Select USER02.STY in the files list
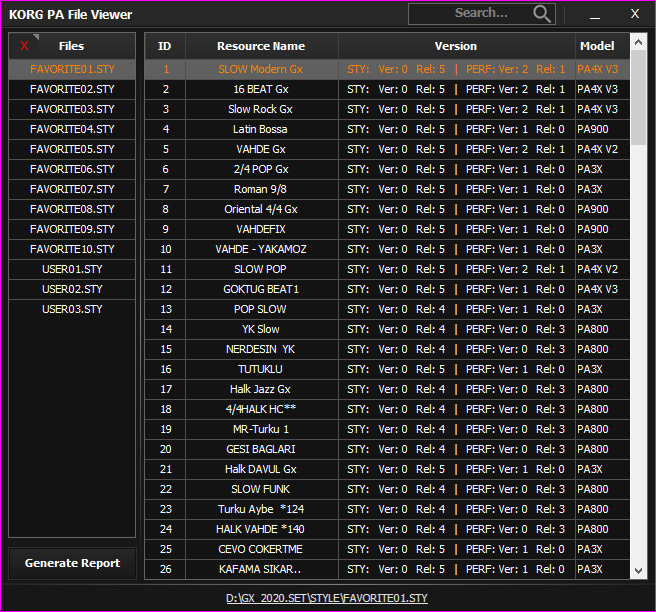Screen dimensions: 656x612 (x=72, y=289)
